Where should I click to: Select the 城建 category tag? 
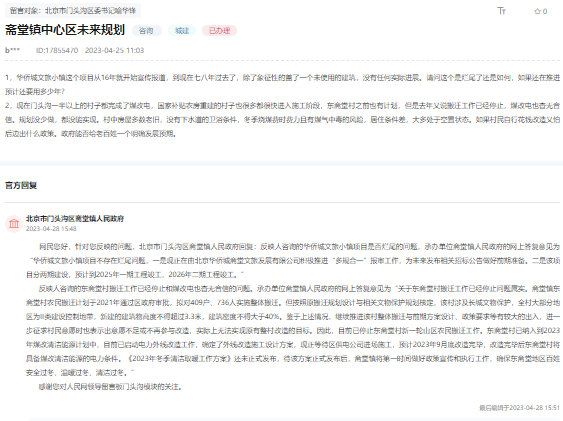click(182, 31)
